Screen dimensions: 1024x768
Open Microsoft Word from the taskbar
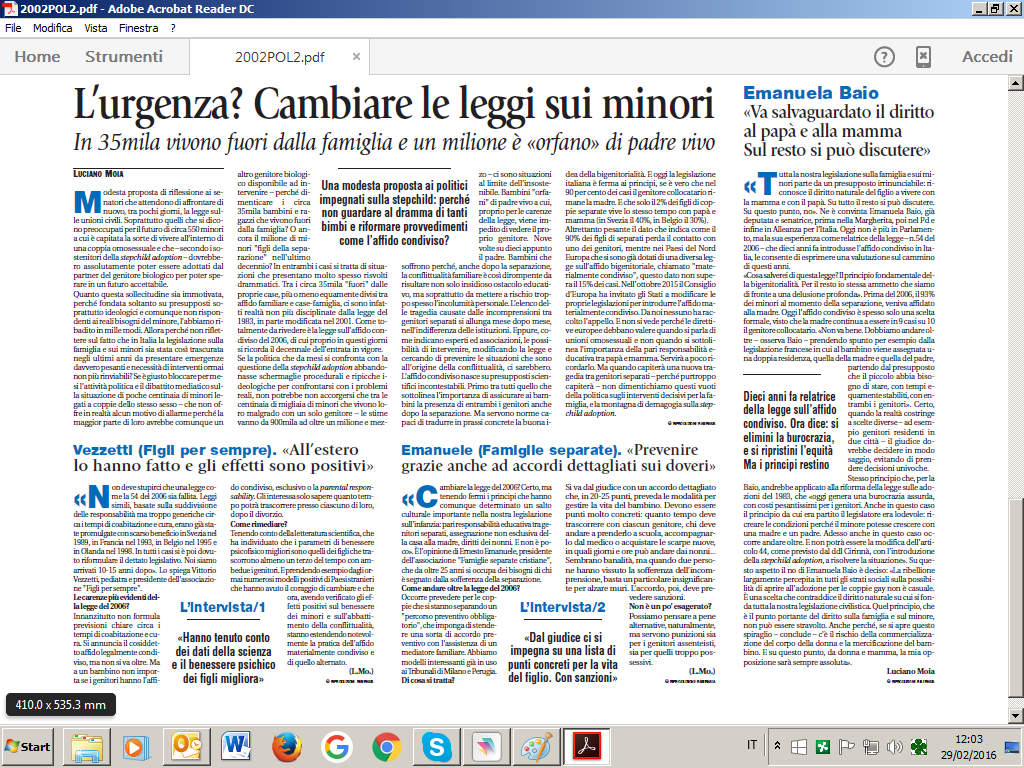(x=236, y=746)
